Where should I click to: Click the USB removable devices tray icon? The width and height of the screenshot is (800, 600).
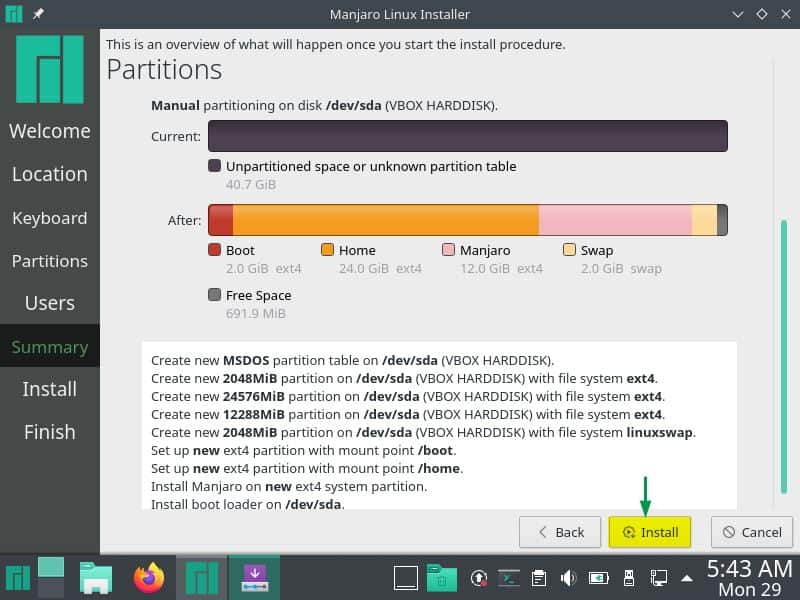629,577
